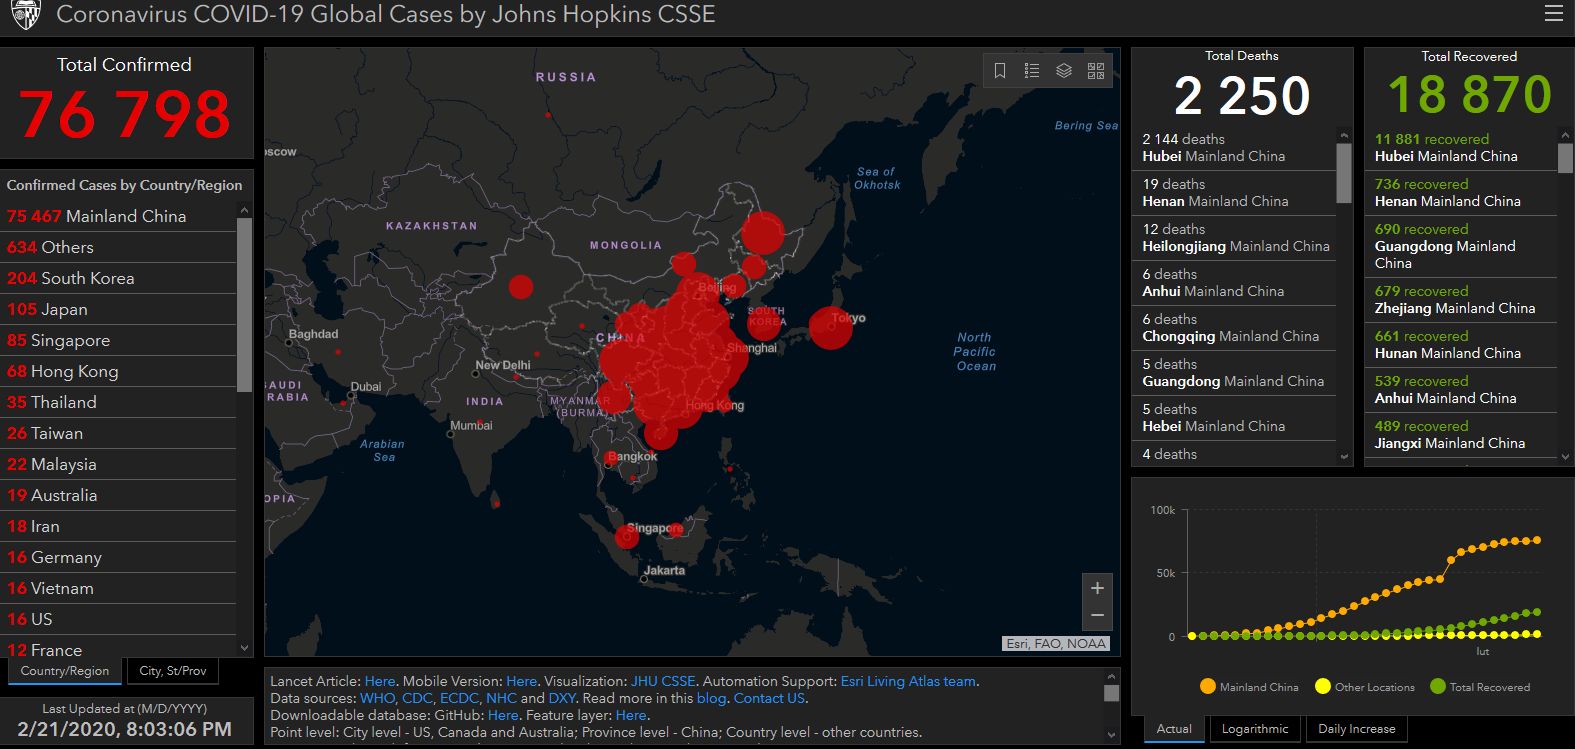Image resolution: width=1575 pixels, height=749 pixels.
Task: Click the Contact US link
Action: pyautogui.click(x=769, y=698)
